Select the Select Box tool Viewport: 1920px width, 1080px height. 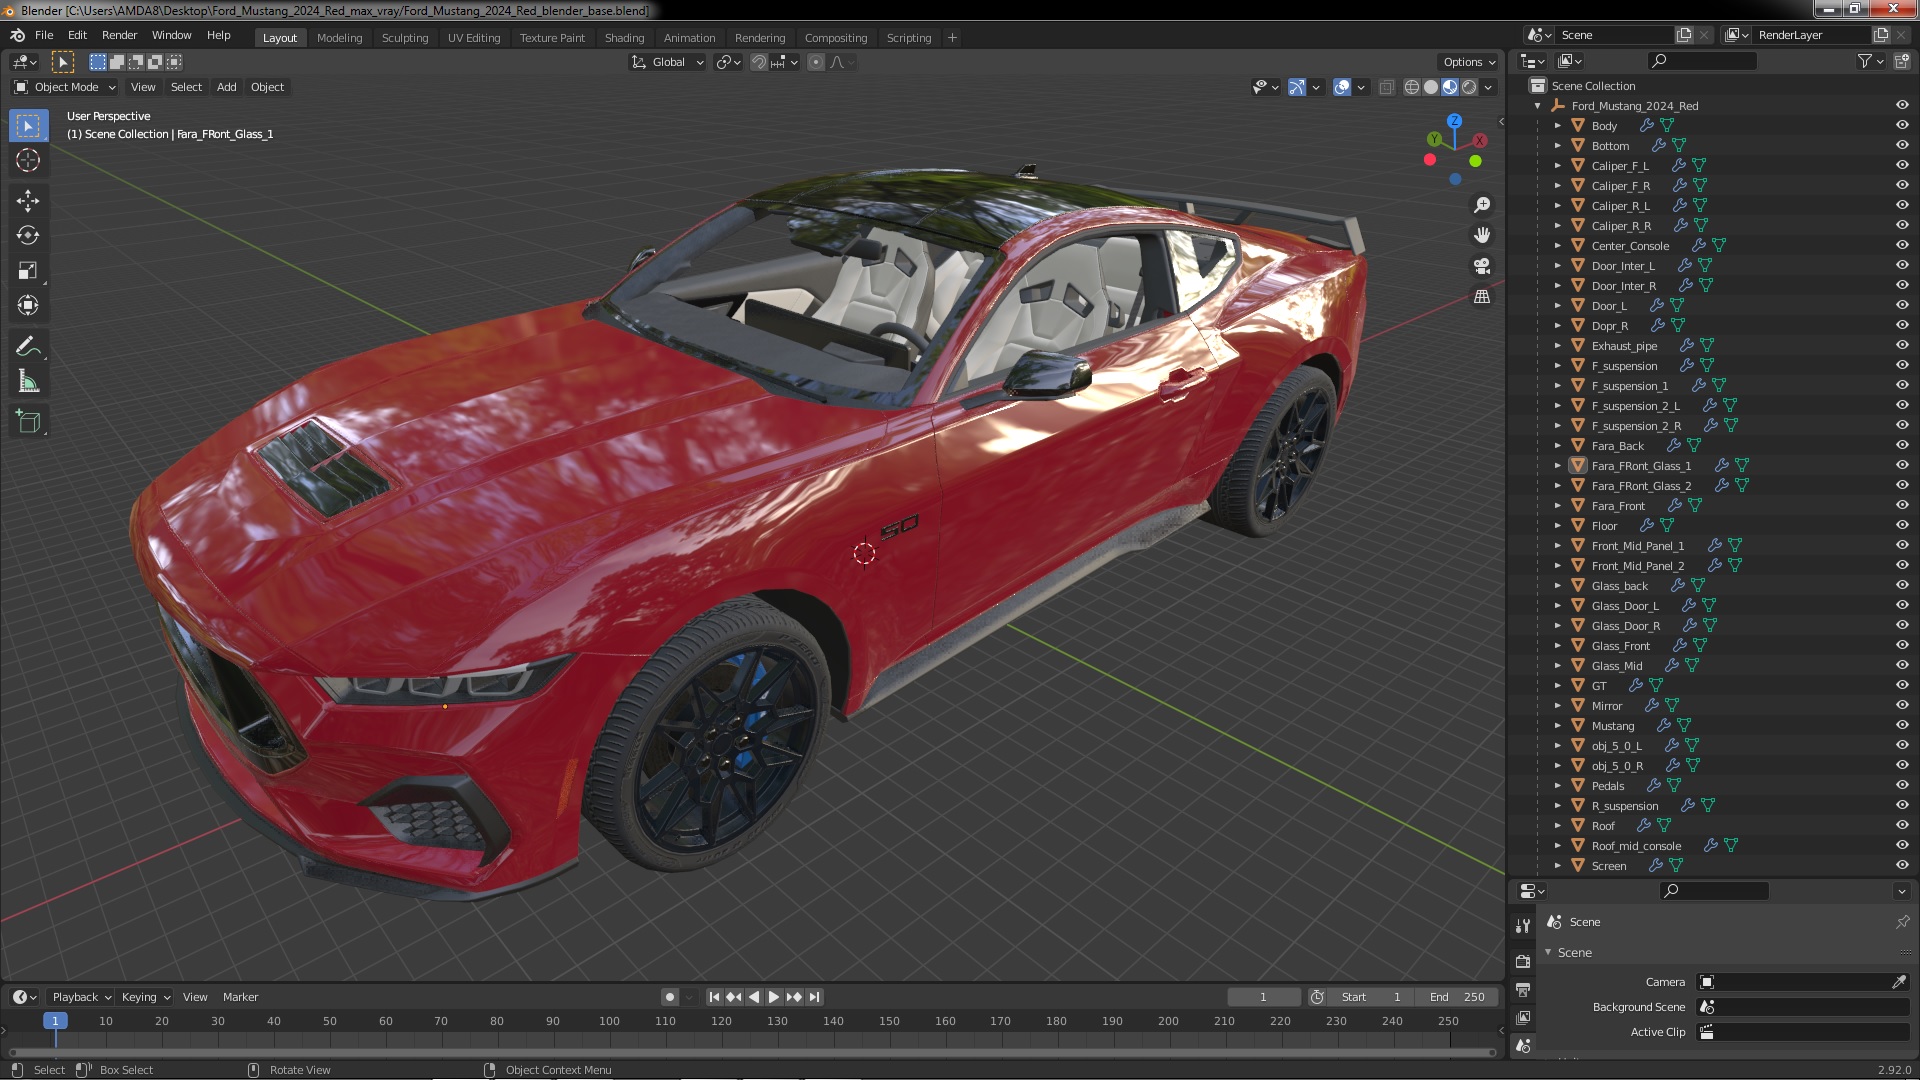(x=28, y=126)
